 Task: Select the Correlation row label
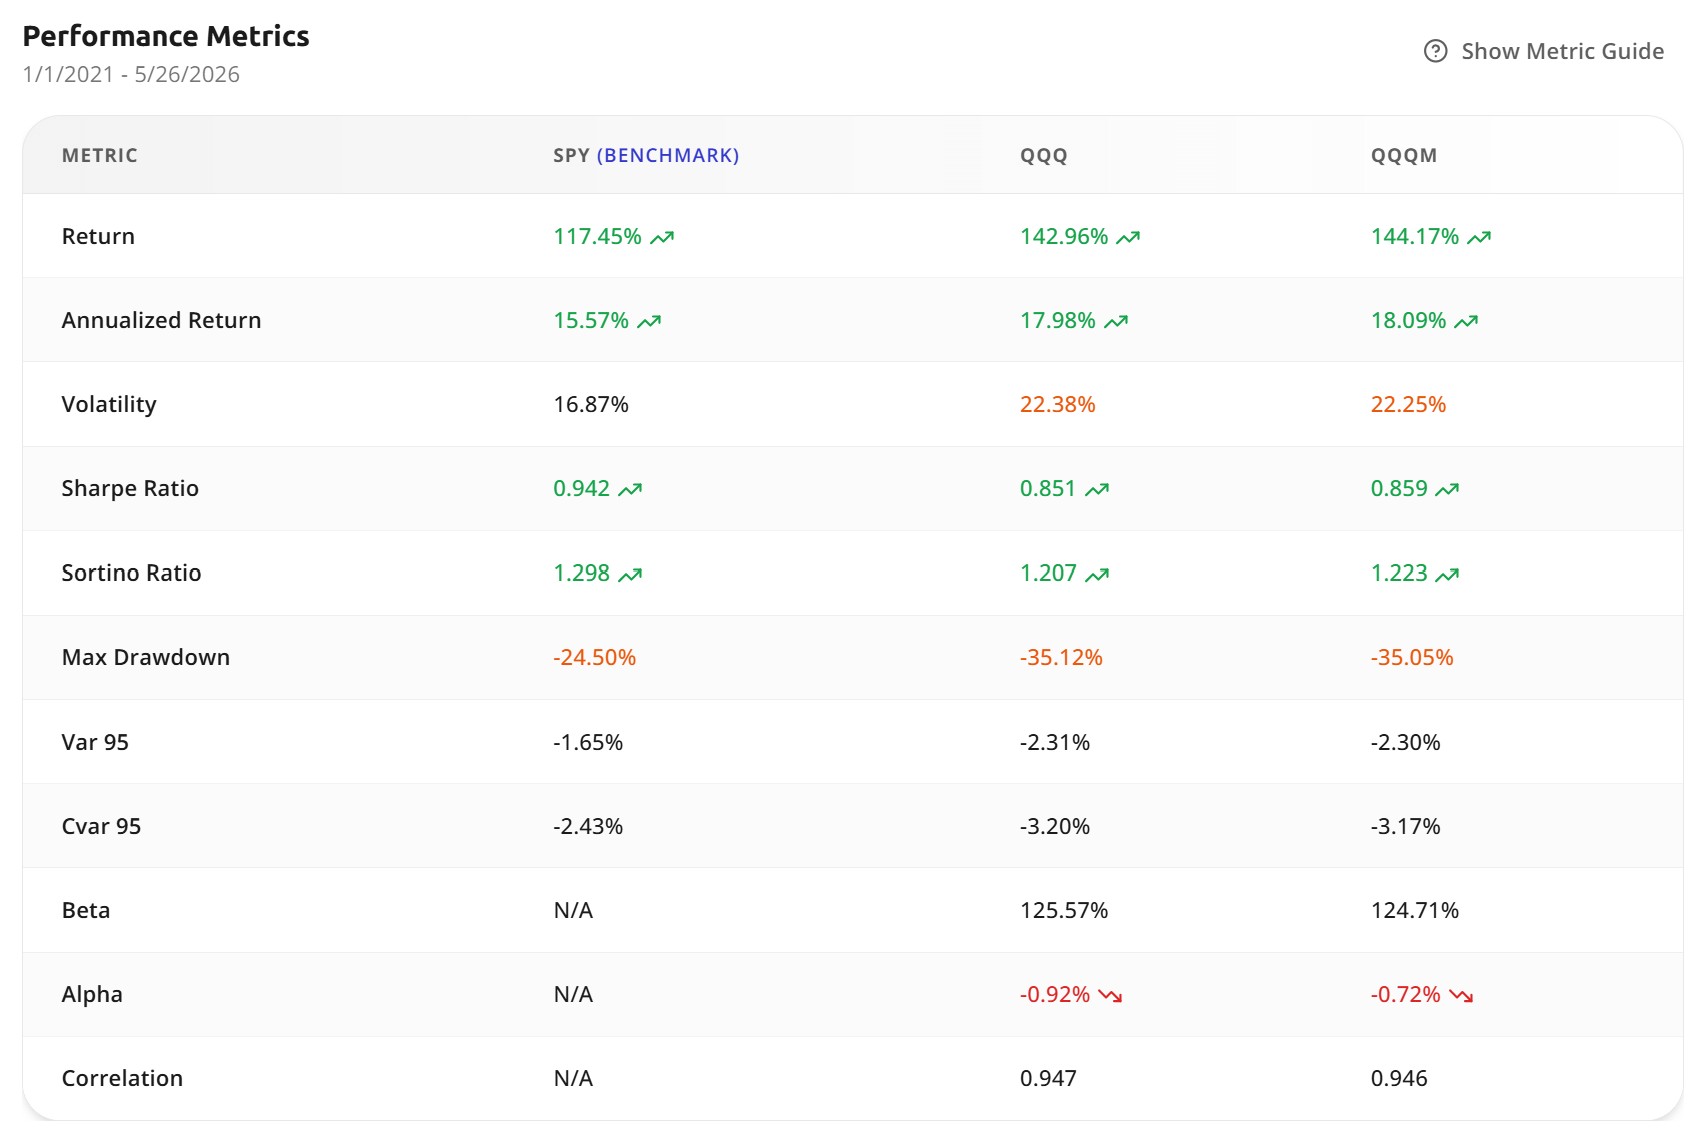point(122,1078)
